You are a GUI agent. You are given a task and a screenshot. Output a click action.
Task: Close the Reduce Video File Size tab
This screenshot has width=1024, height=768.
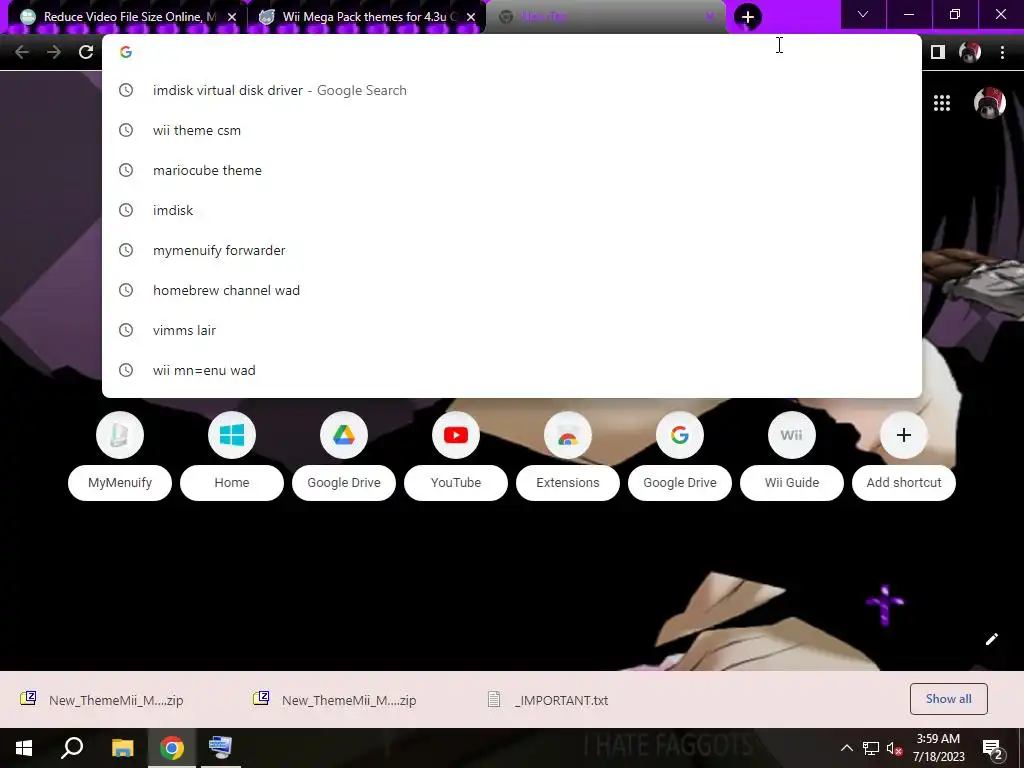[232, 17]
